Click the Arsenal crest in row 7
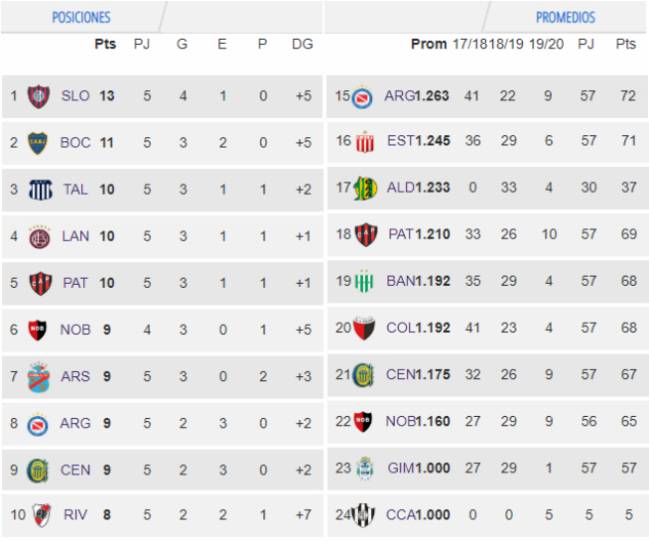649x541 pixels. coord(38,377)
